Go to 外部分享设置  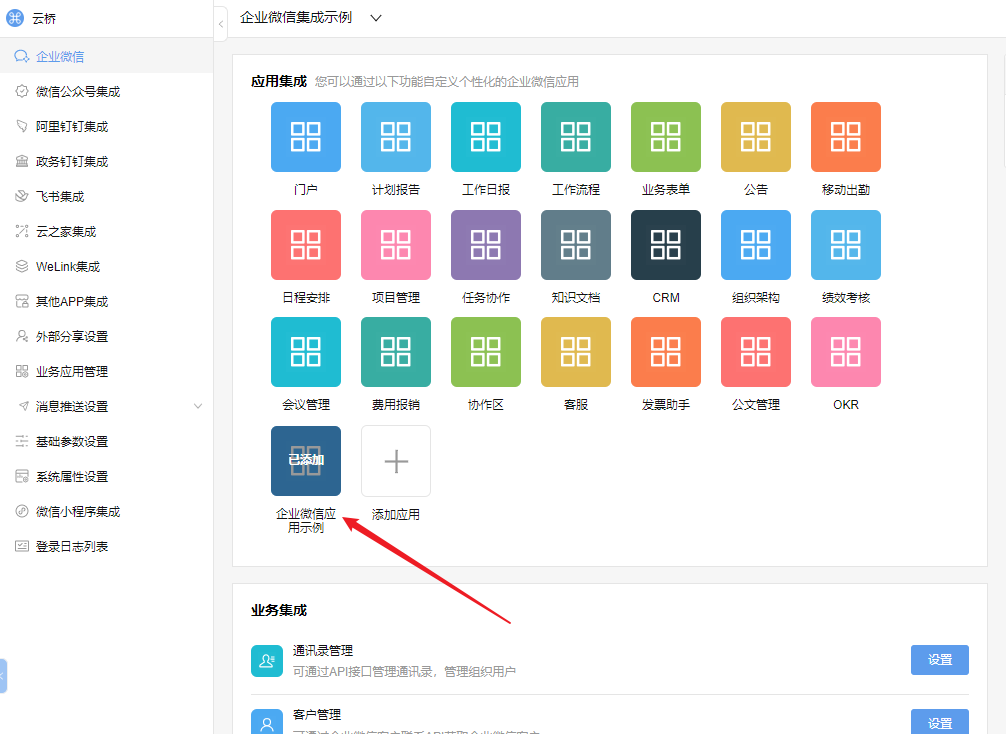pyautogui.click(x=107, y=336)
